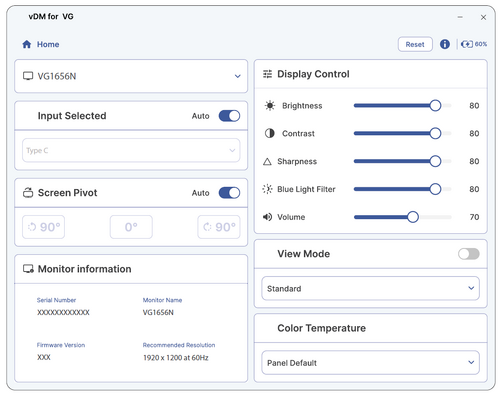
Task: Click the vDM for VG title
Action: 51,16
